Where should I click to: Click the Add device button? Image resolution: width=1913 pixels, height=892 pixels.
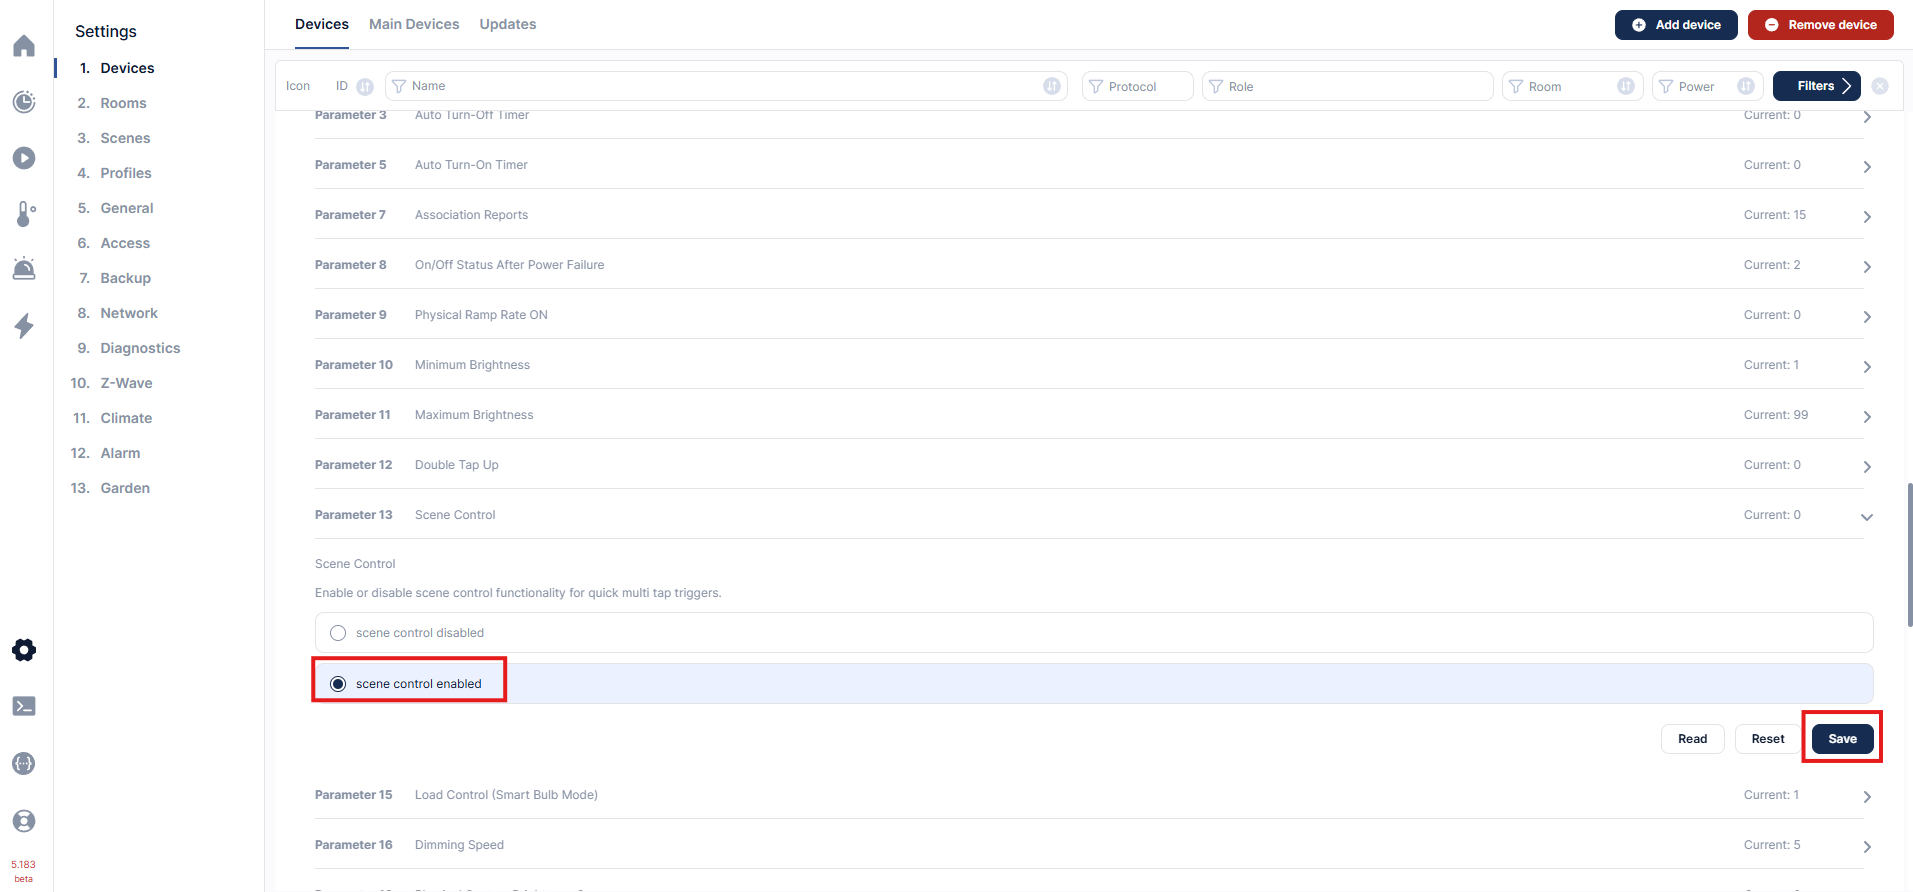[x=1676, y=25]
